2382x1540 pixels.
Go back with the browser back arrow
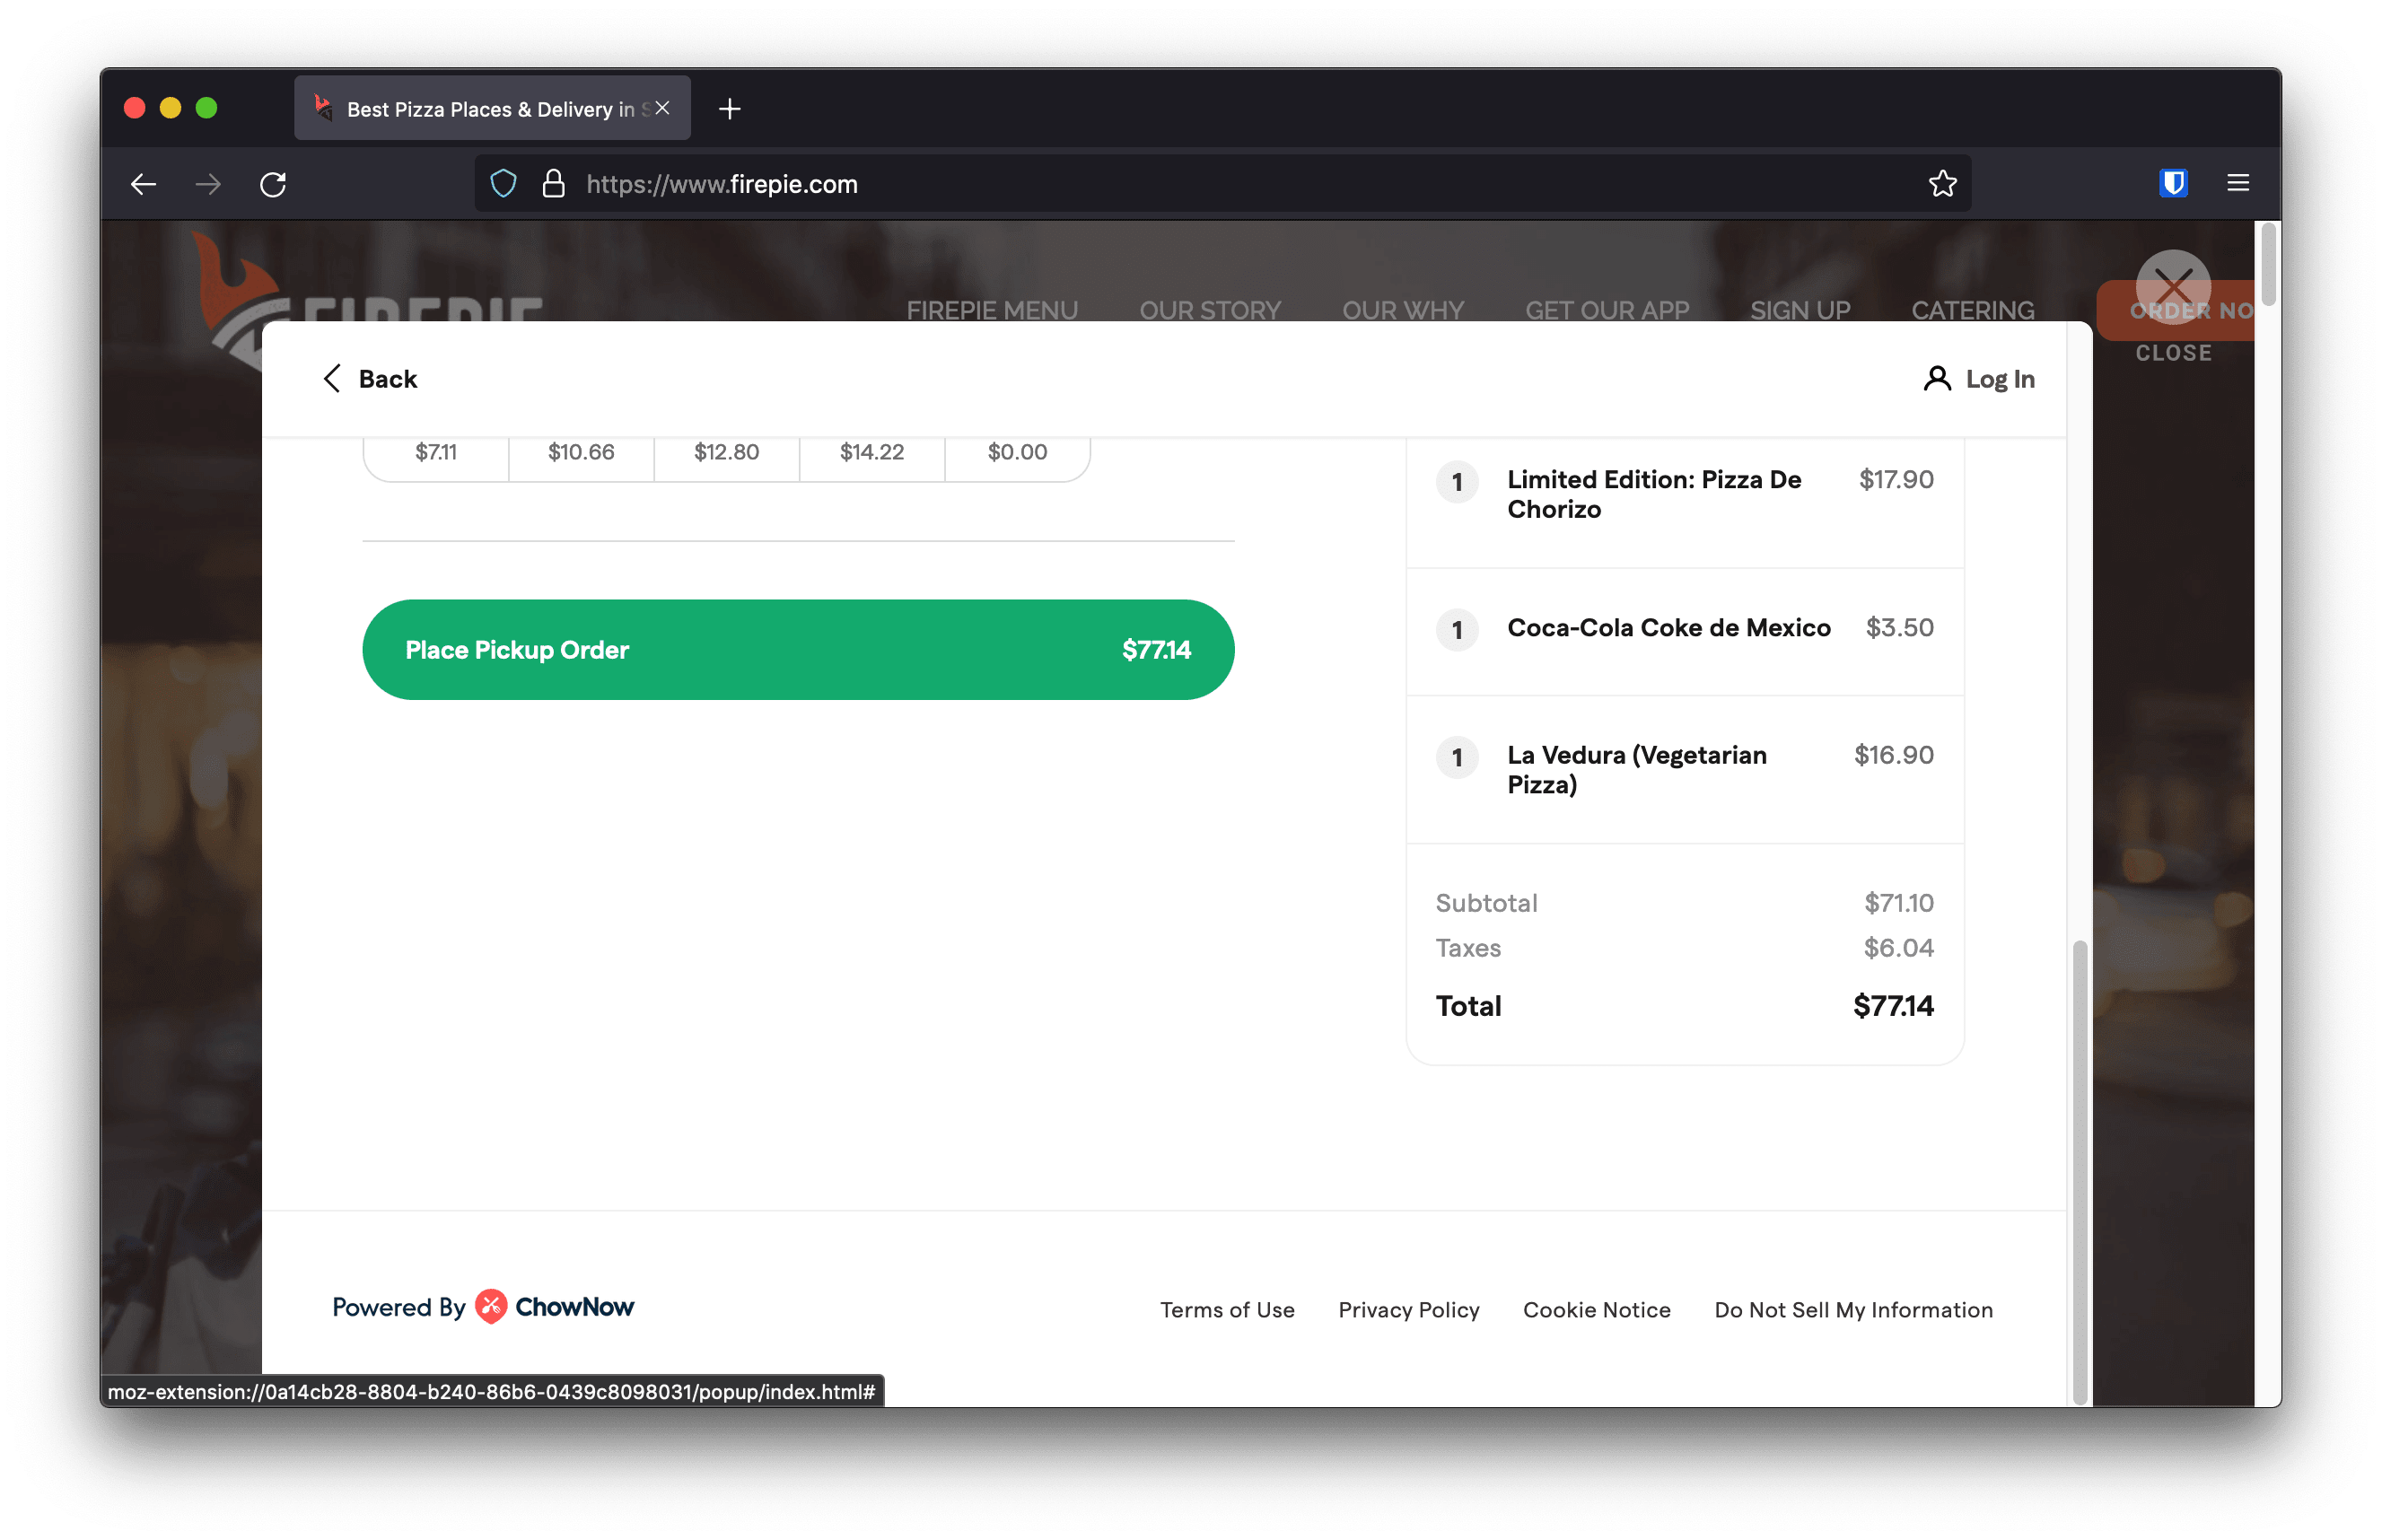click(x=143, y=184)
